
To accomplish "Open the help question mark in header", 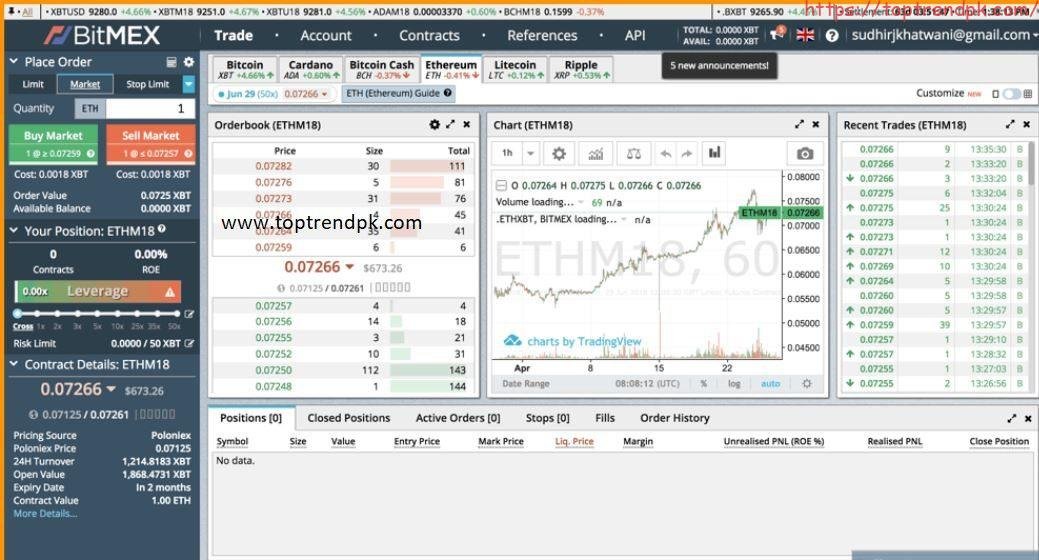I will click(x=832, y=36).
